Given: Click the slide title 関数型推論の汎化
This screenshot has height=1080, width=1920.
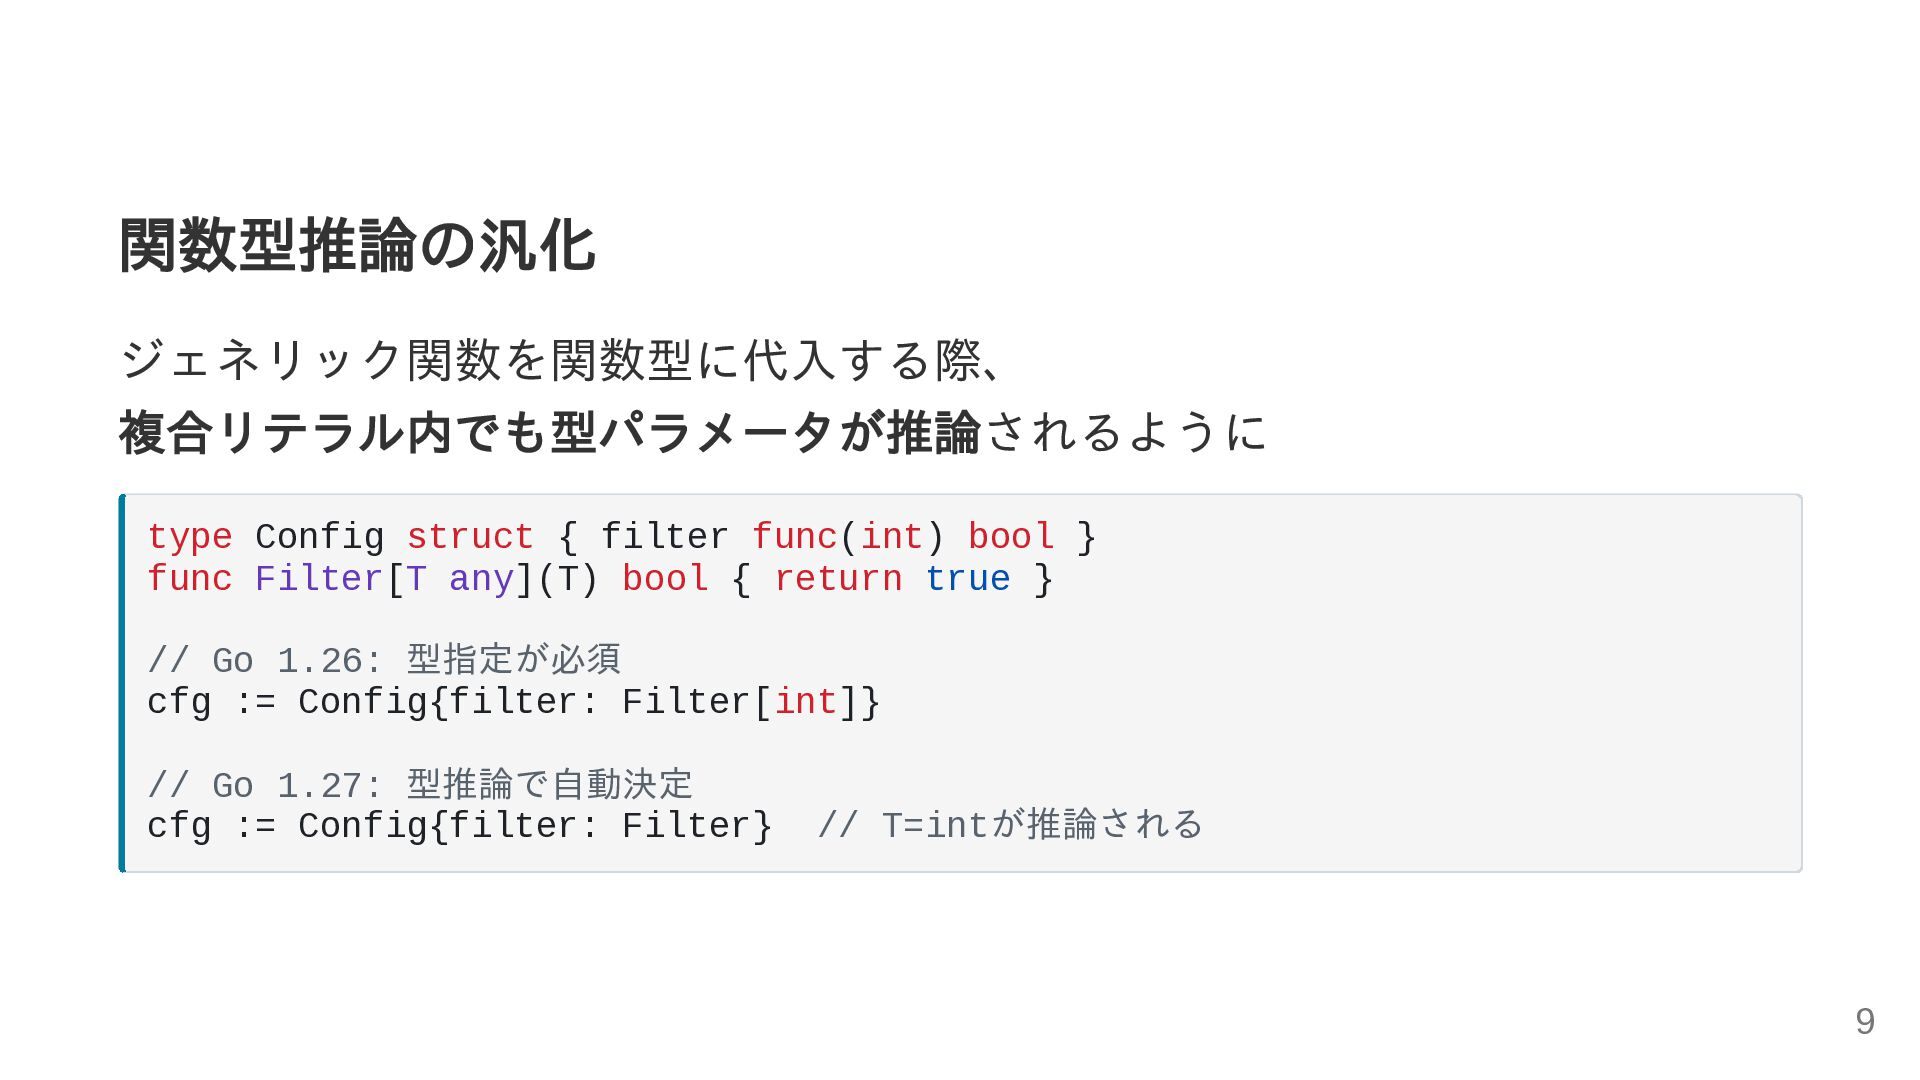Looking at the screenshot, I should click(x=357, y=246).
